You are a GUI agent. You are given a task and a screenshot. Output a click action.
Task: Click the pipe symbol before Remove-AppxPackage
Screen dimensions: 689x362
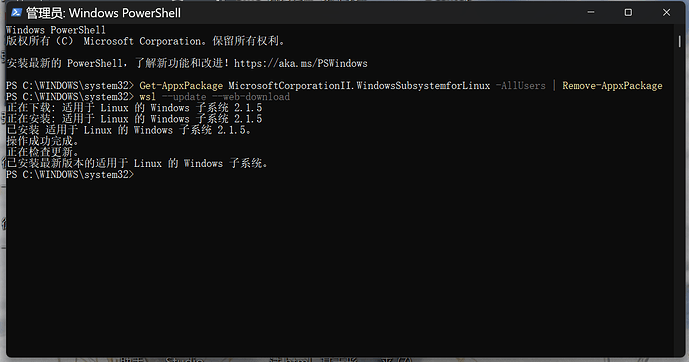[x=554, y=86]
